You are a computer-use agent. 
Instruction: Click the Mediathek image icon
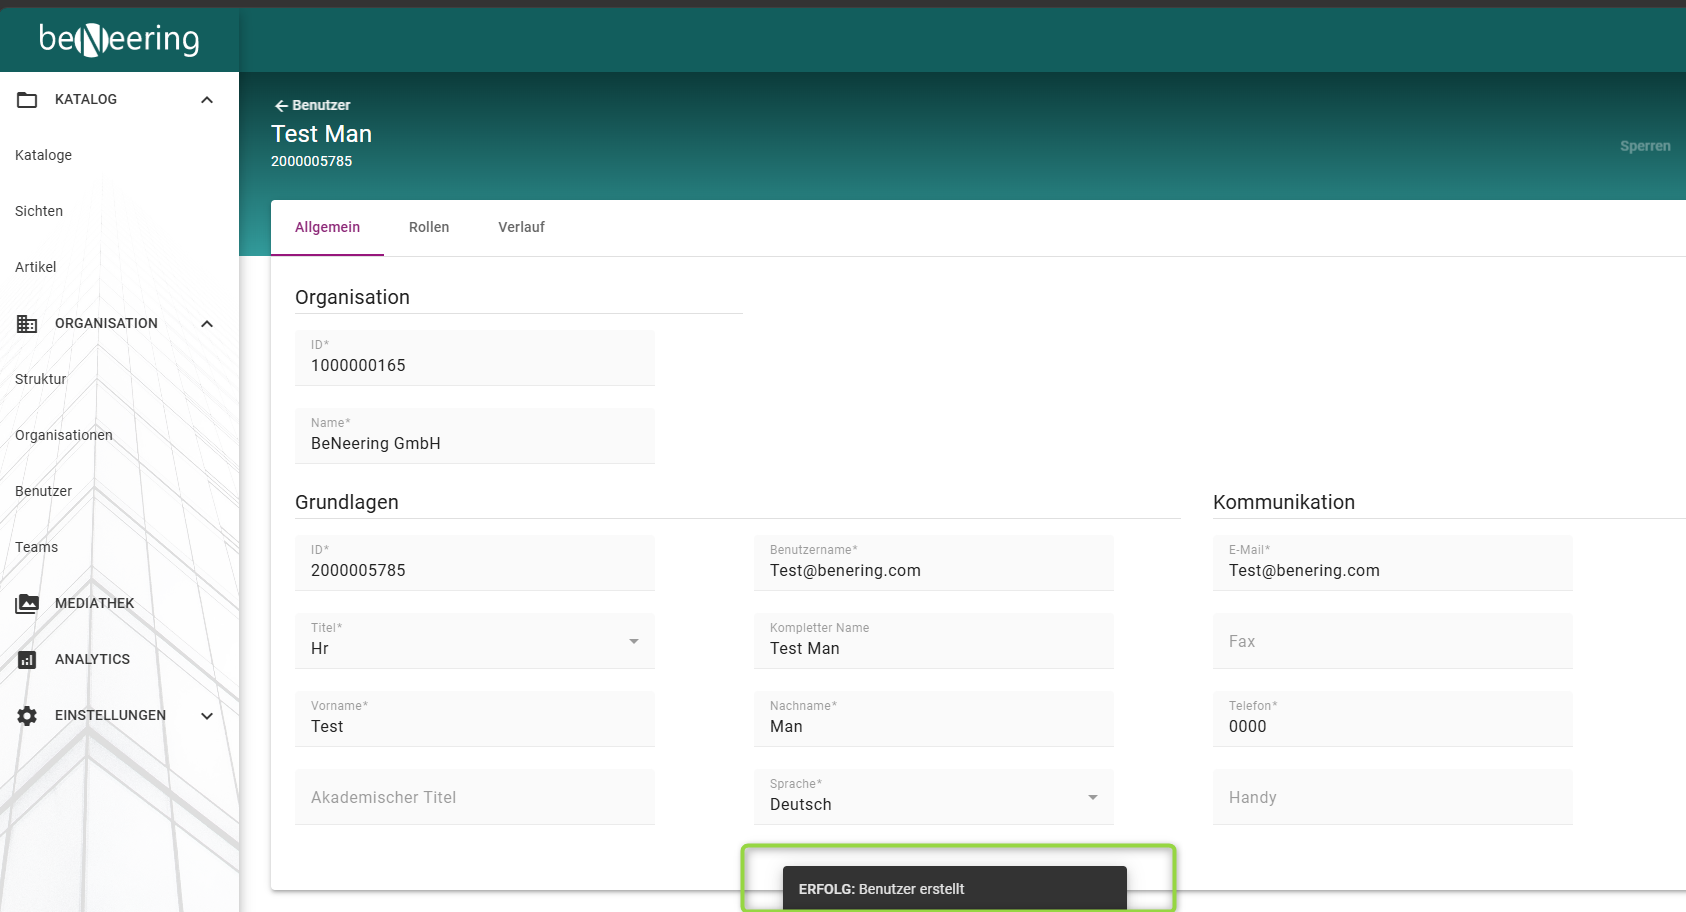pyautogui.click(x=27, y=604)
